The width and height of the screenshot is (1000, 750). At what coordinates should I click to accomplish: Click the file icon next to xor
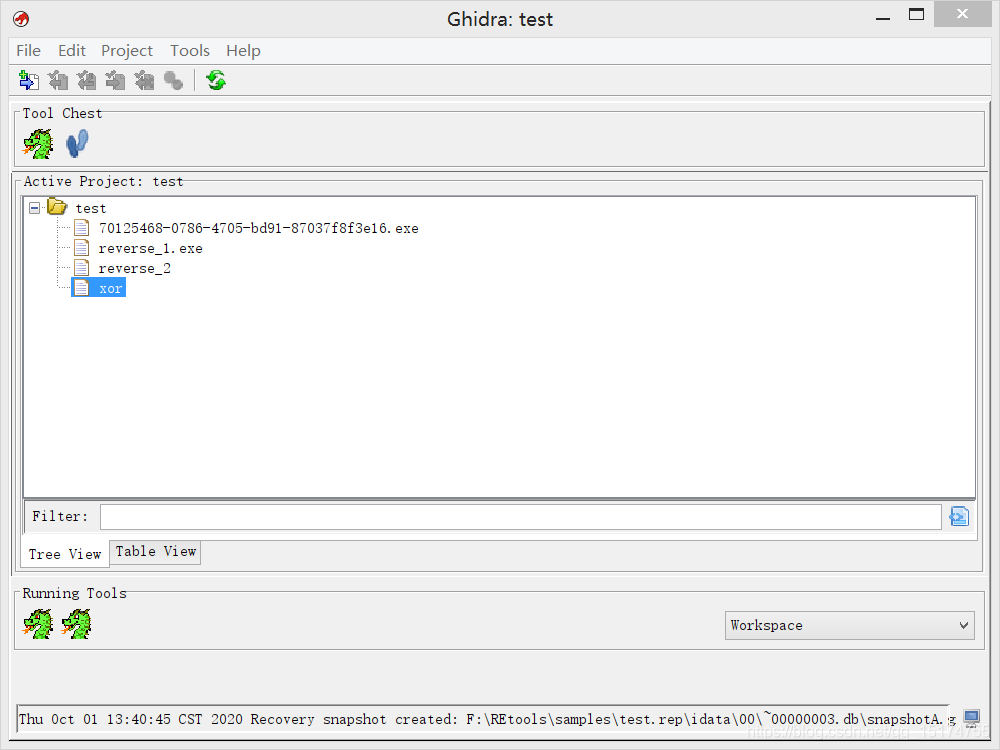pos(82,288)
